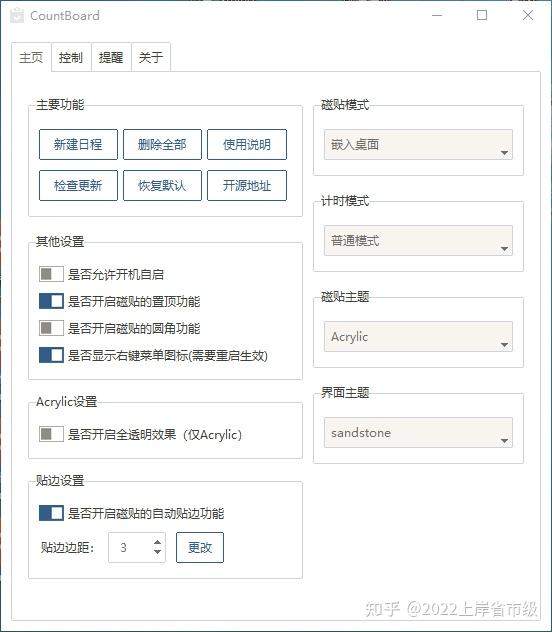Enable 是否开启全透明效果 Acrylic switch
The image size is (552, 632).
[51, 434]
